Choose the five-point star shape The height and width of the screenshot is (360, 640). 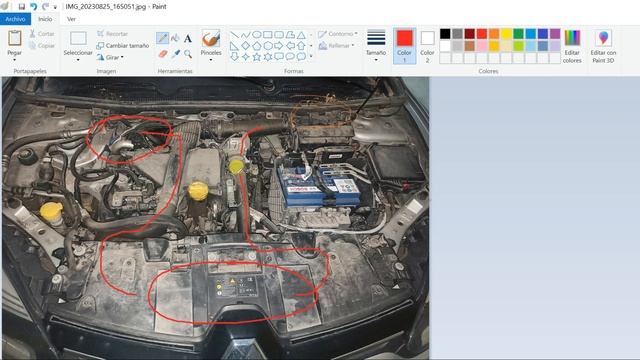(257, 56)
